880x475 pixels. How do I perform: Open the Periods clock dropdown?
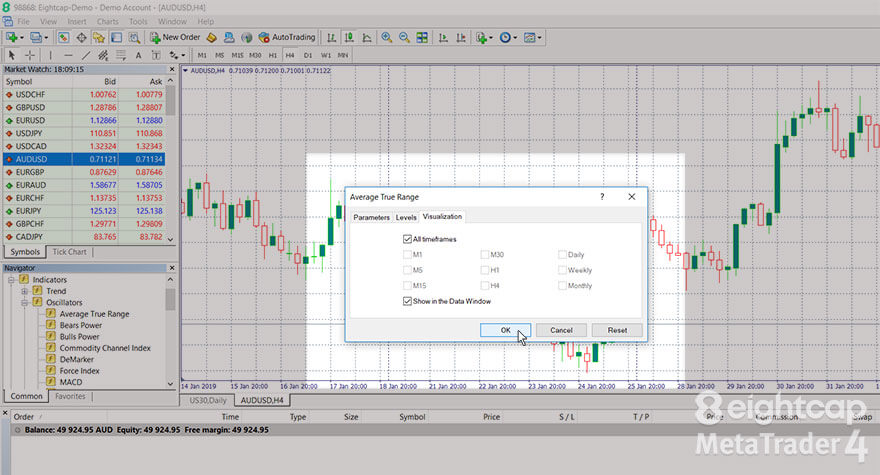click(x=515, y=38)
